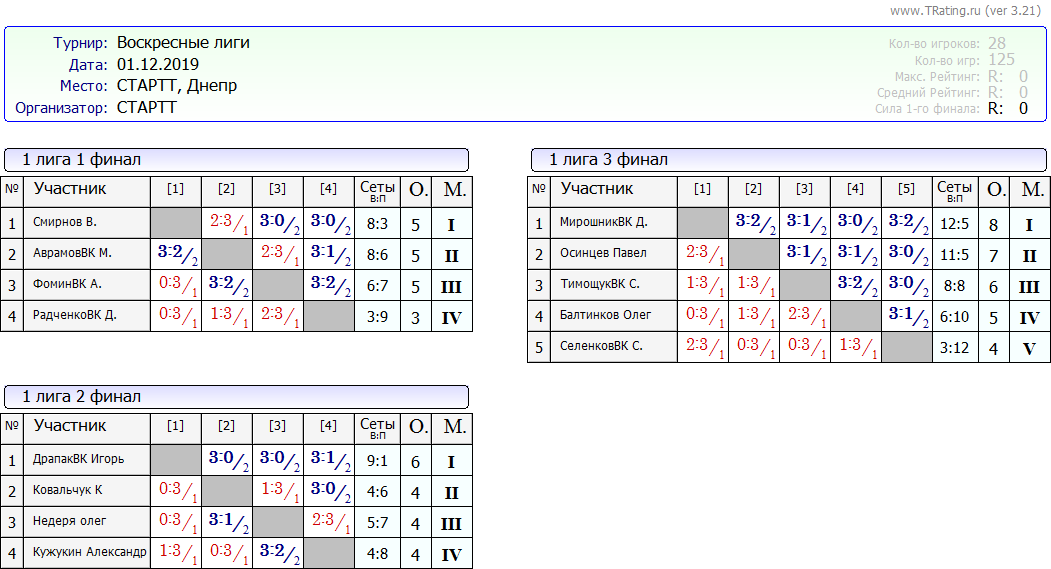Select the games count value 125

tap(1001, 60)
